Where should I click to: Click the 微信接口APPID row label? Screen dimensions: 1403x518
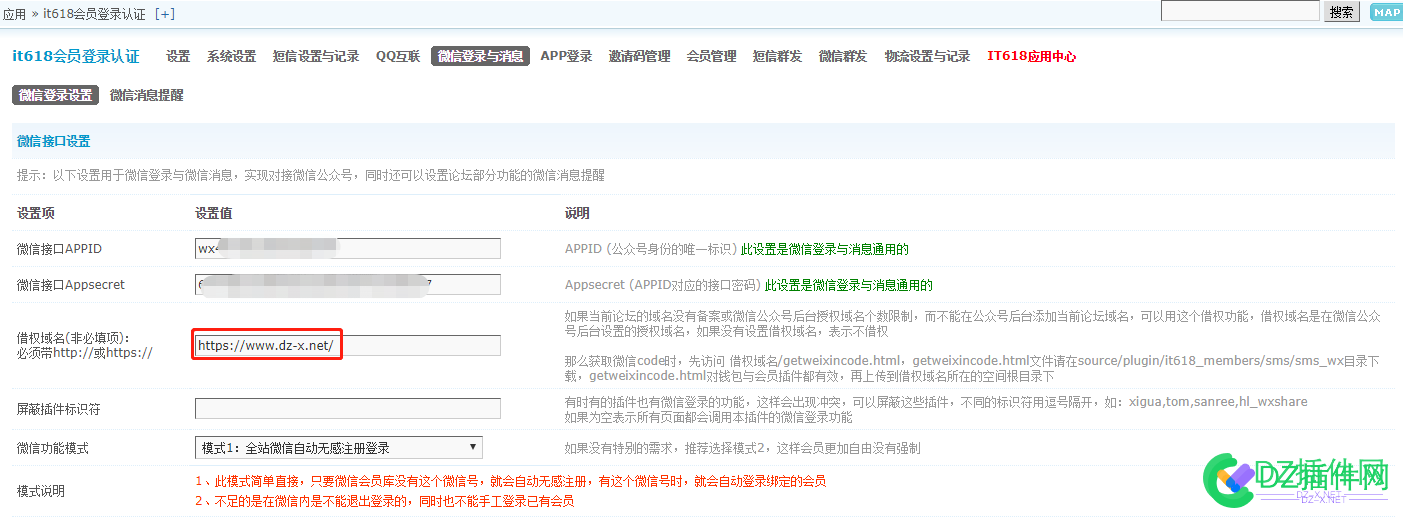[x=60, y=248]
